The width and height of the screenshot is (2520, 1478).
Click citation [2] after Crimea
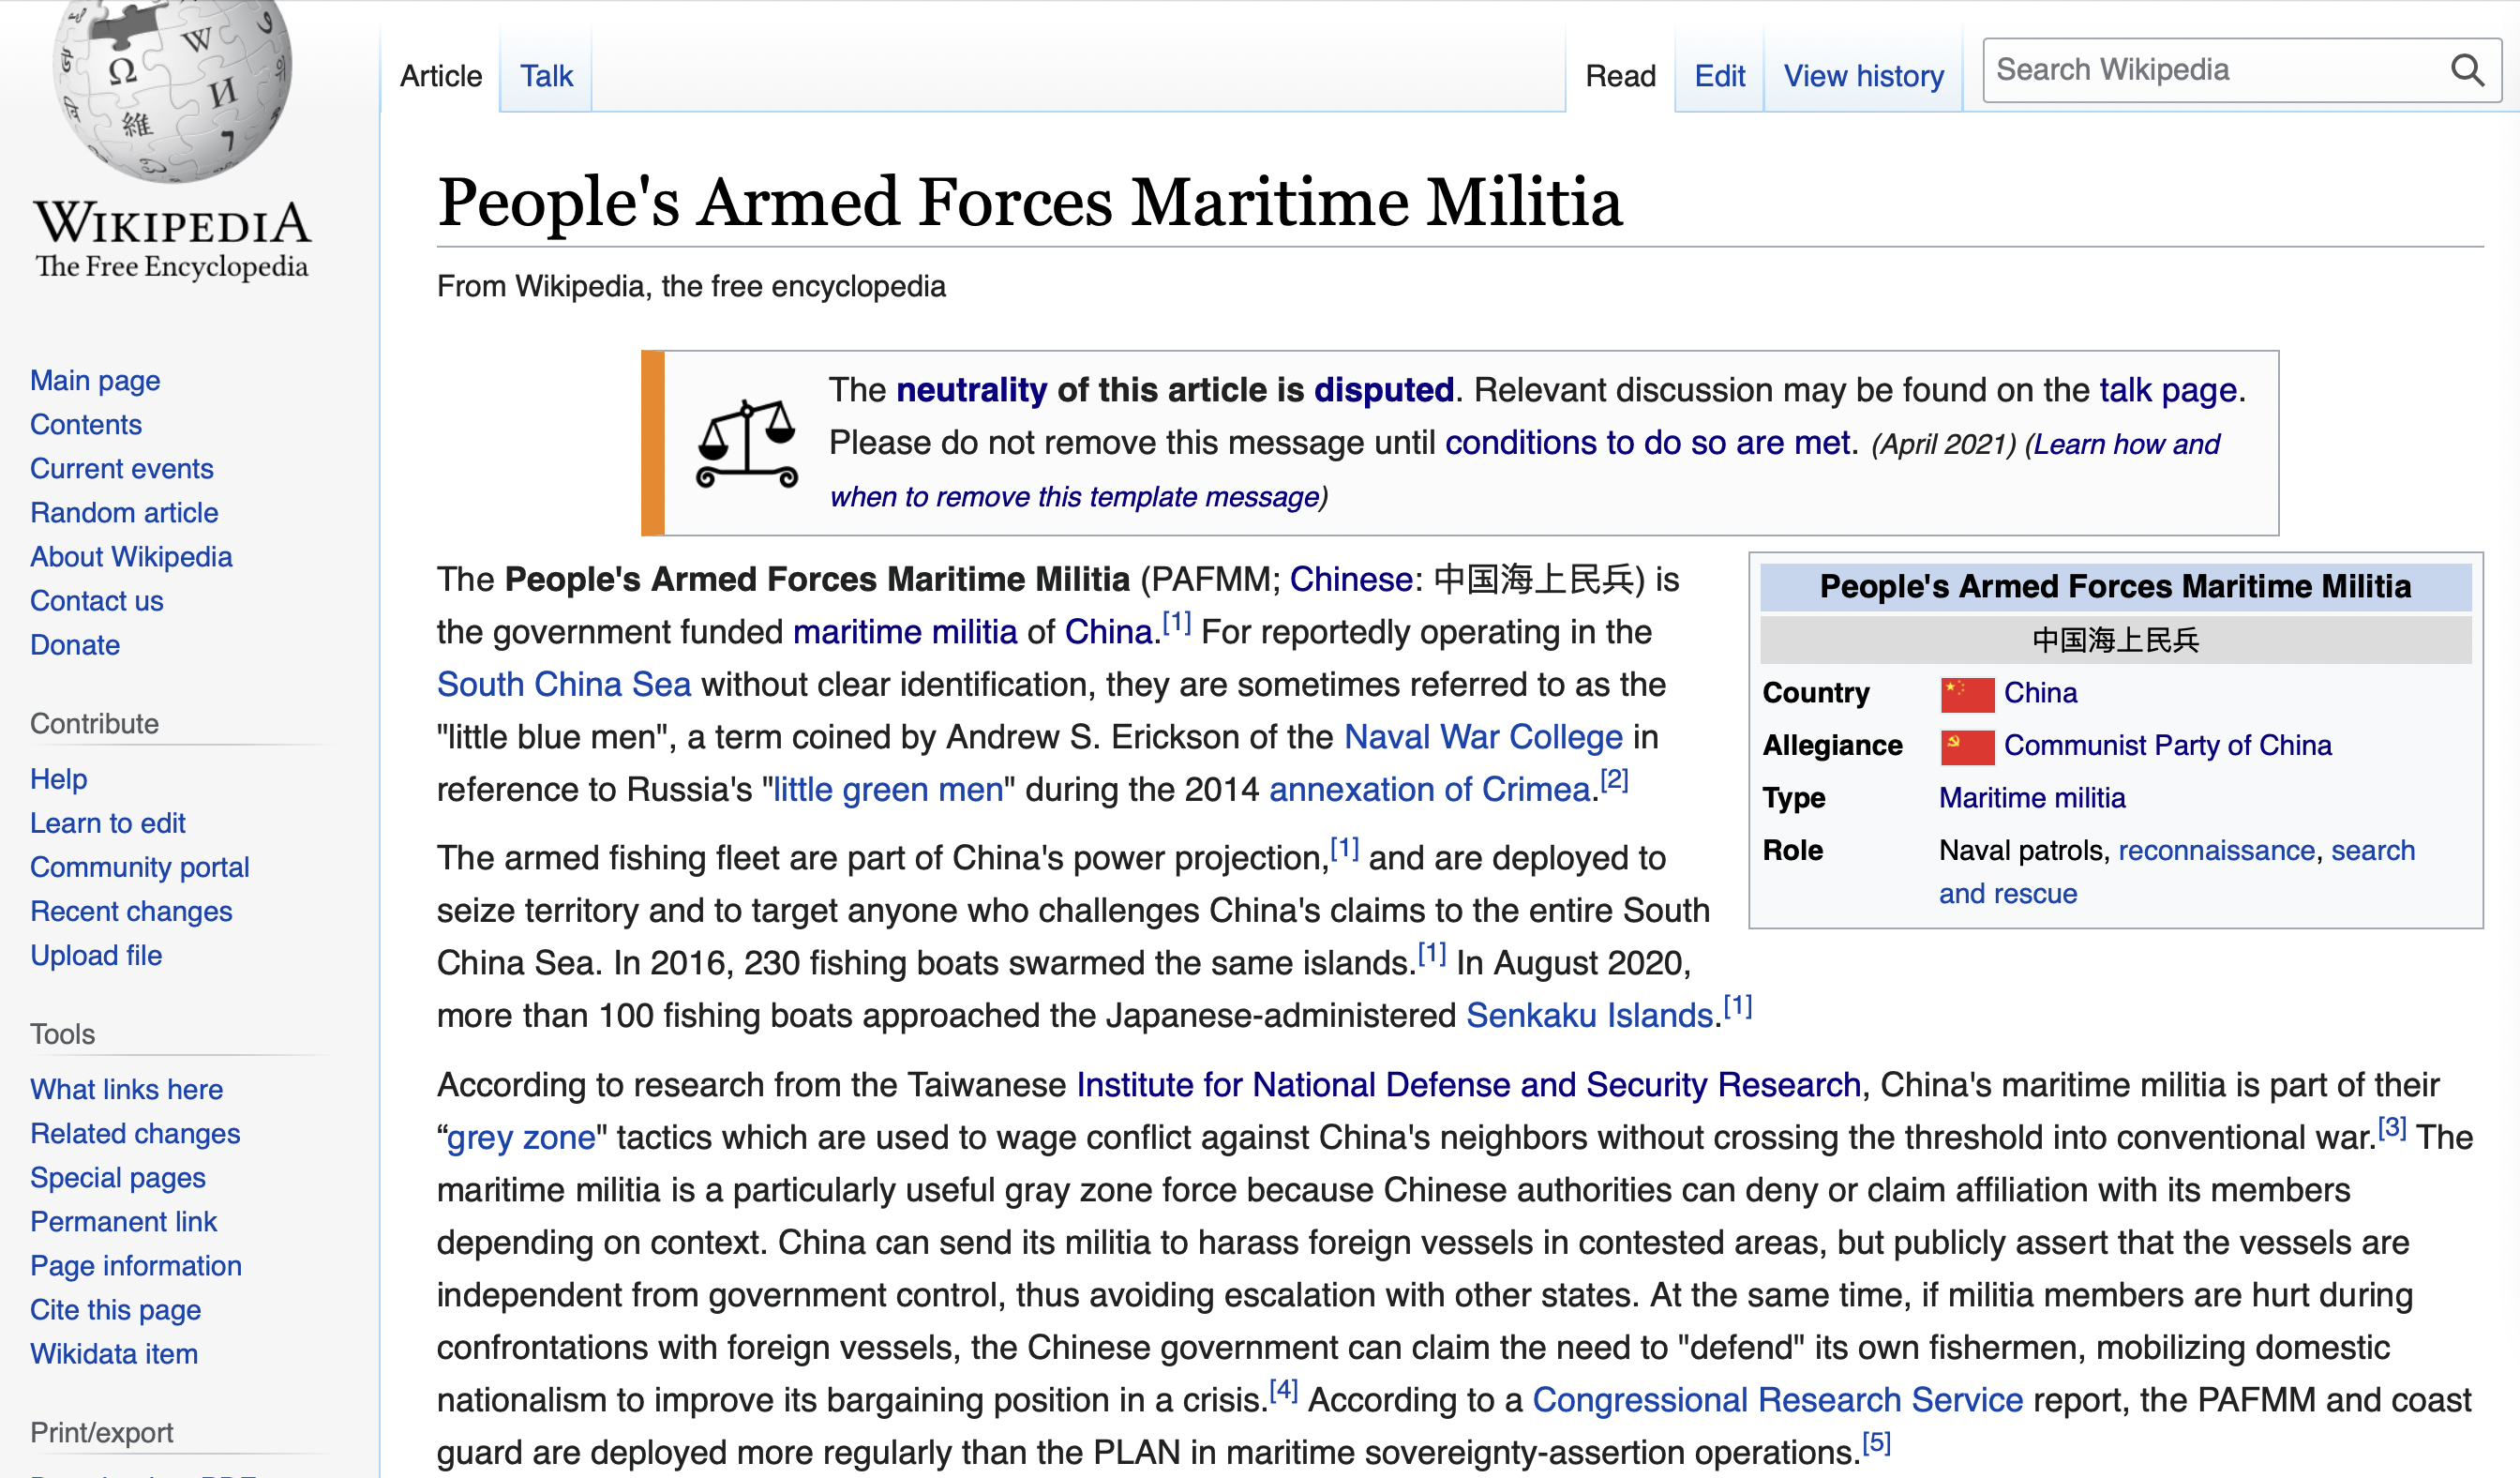click(1615, 780)
